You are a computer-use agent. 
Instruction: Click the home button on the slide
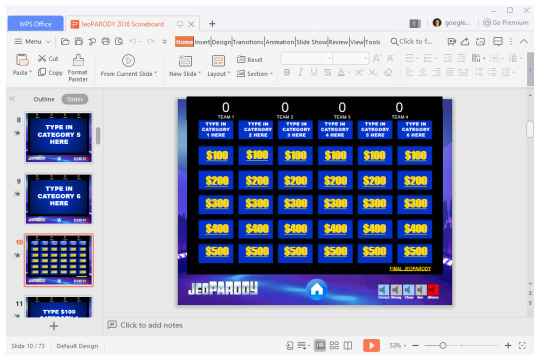pos(316,289)
